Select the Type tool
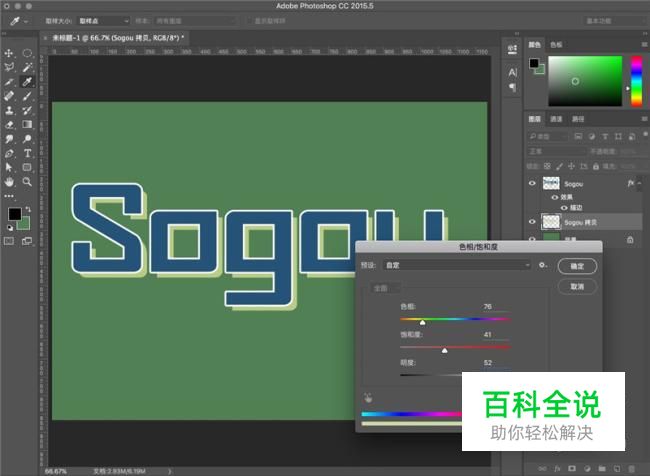This screenshot has height=476, width=650. coord(27,153)
